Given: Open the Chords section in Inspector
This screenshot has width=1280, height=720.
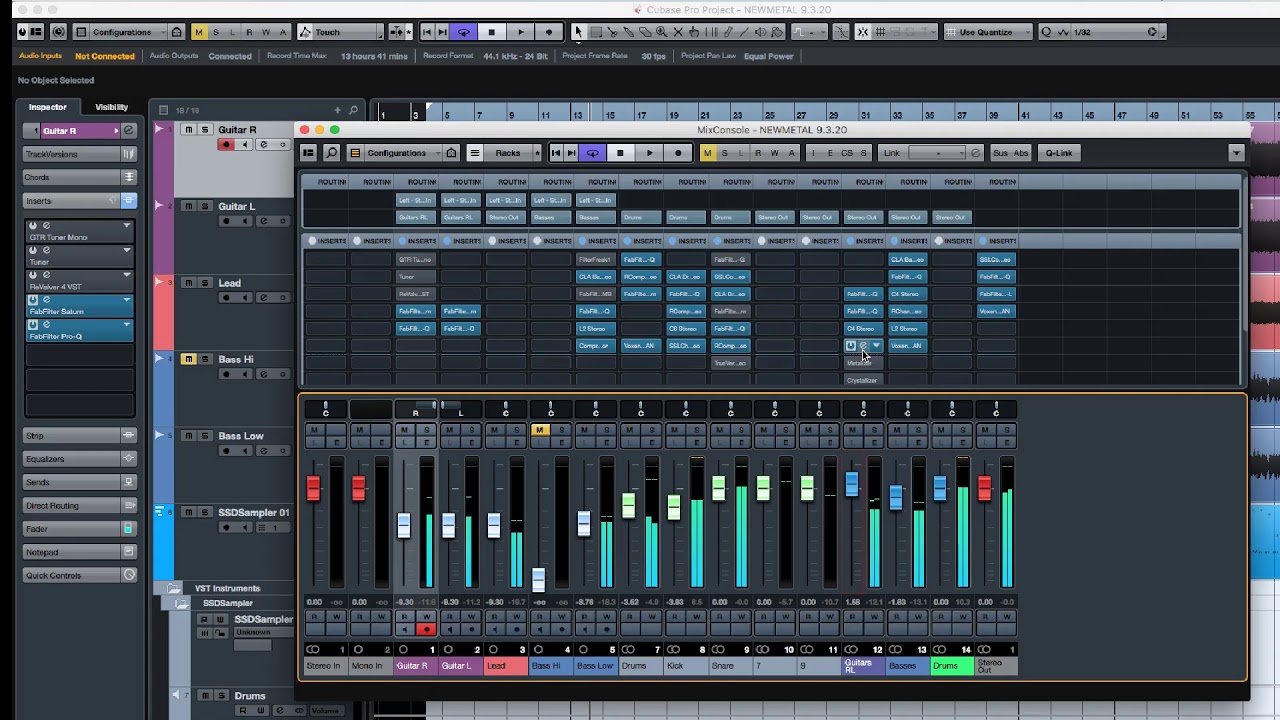Looking at the screenshot, I should point(79,177).
